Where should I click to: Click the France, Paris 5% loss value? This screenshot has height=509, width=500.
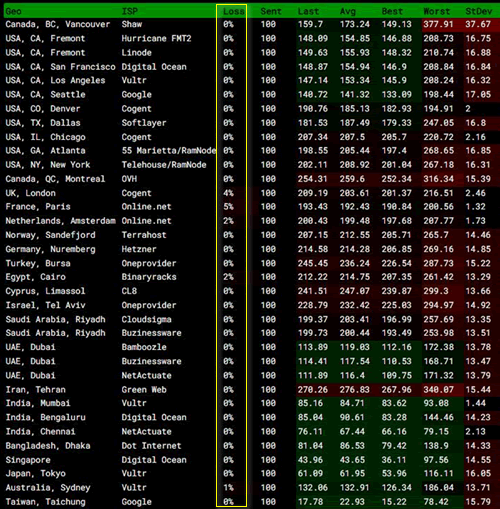click(x=228, y=207)
